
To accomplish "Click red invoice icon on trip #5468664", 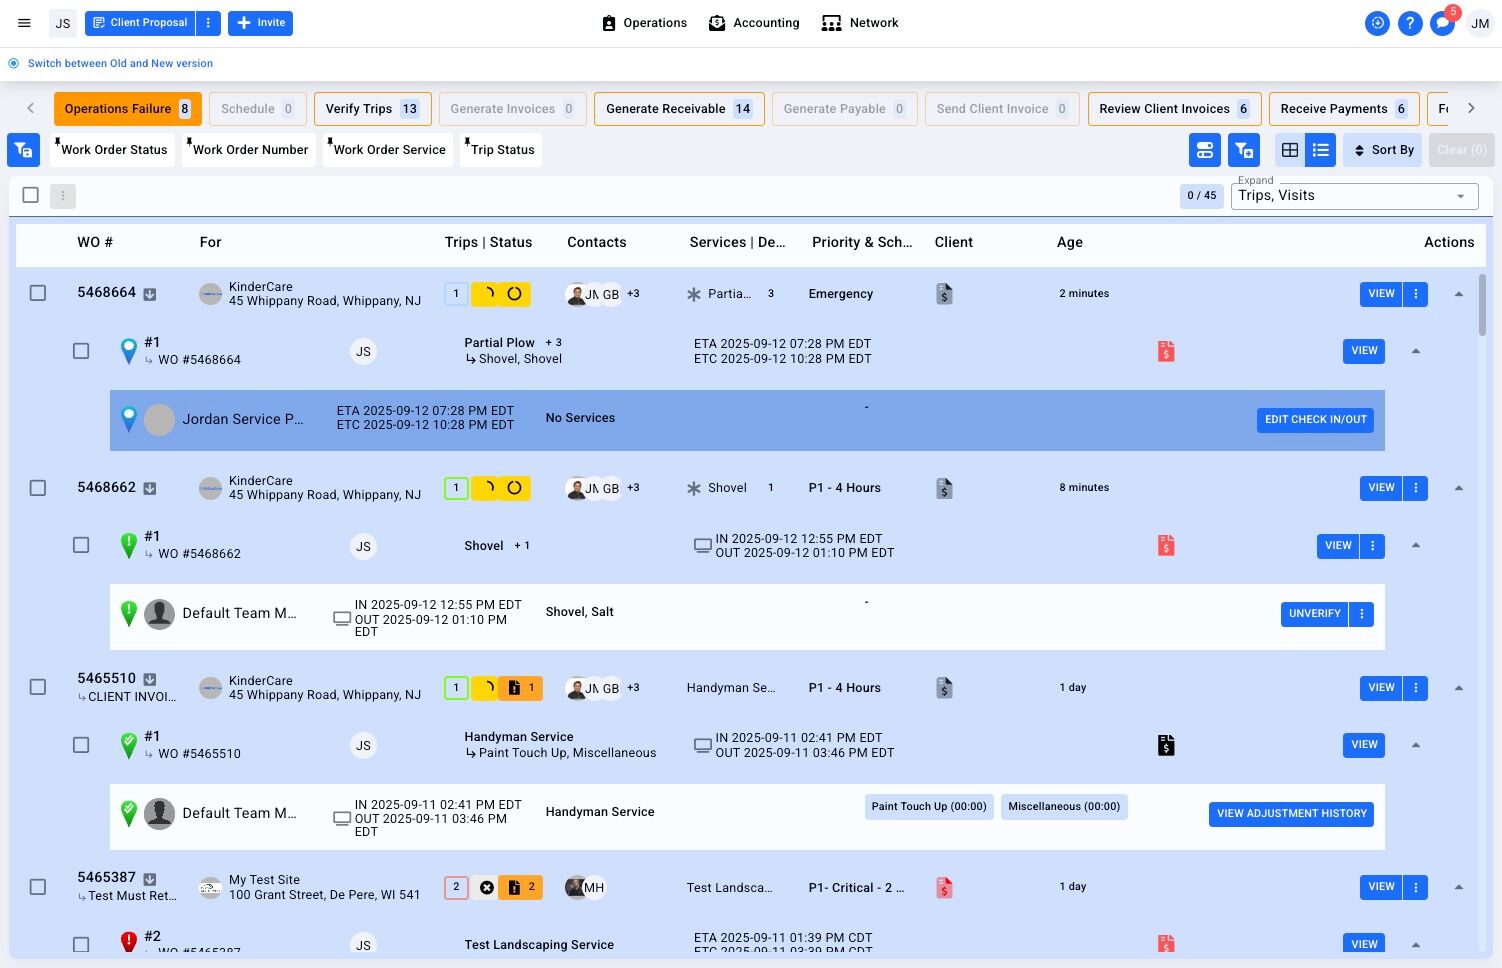I will (1166, 351).
